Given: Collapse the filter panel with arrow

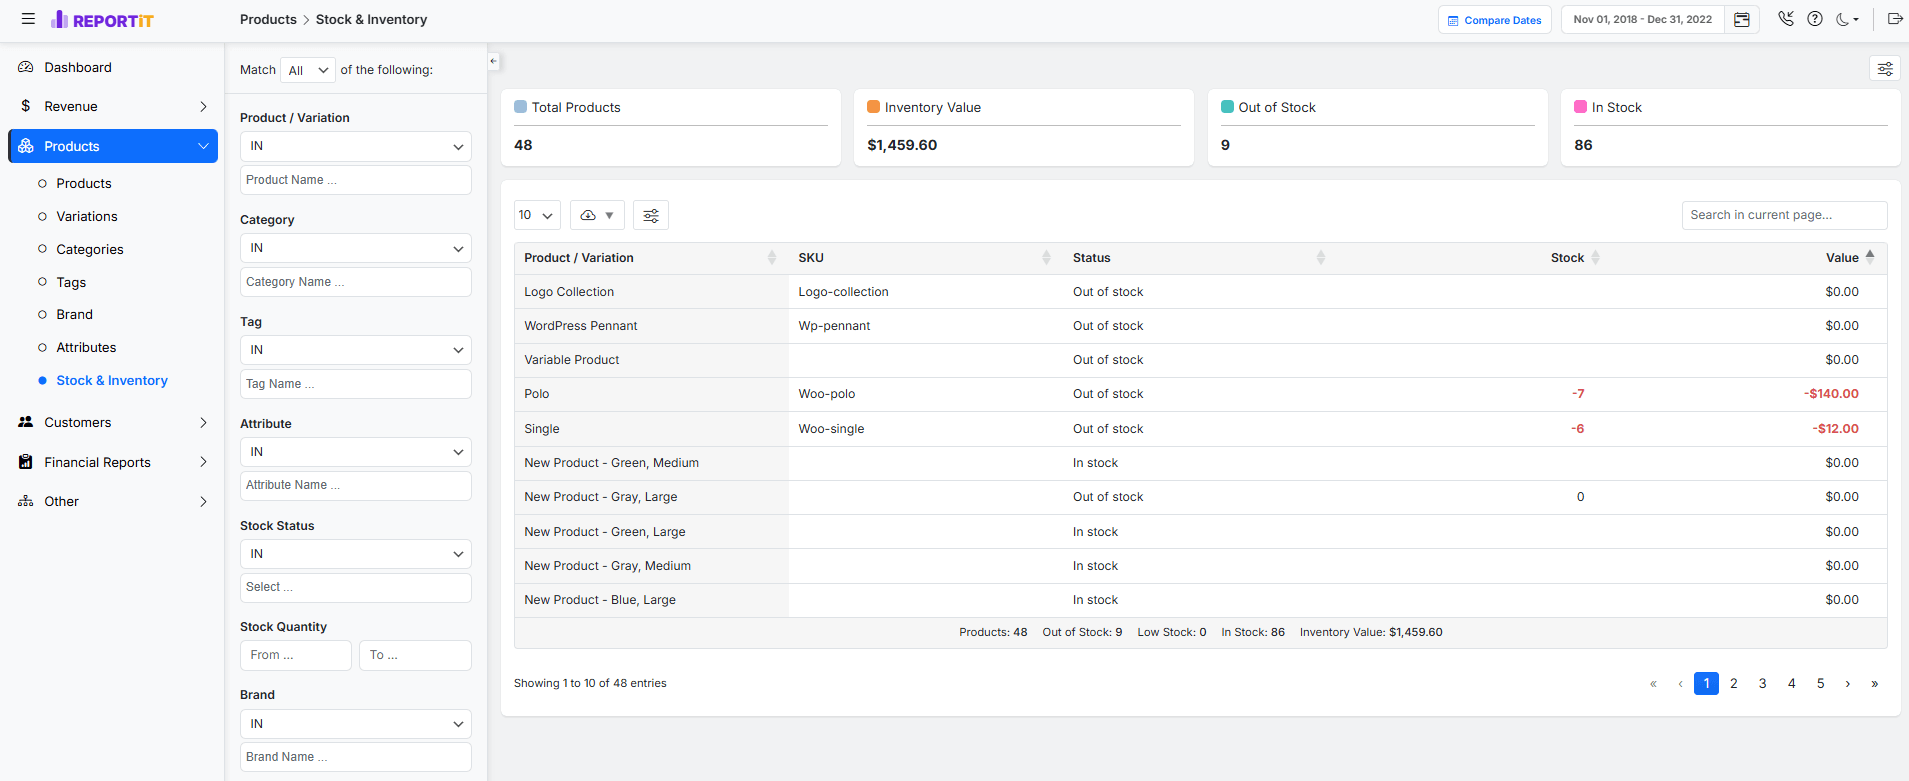Looking at the screenshot, I should [493, 61].
